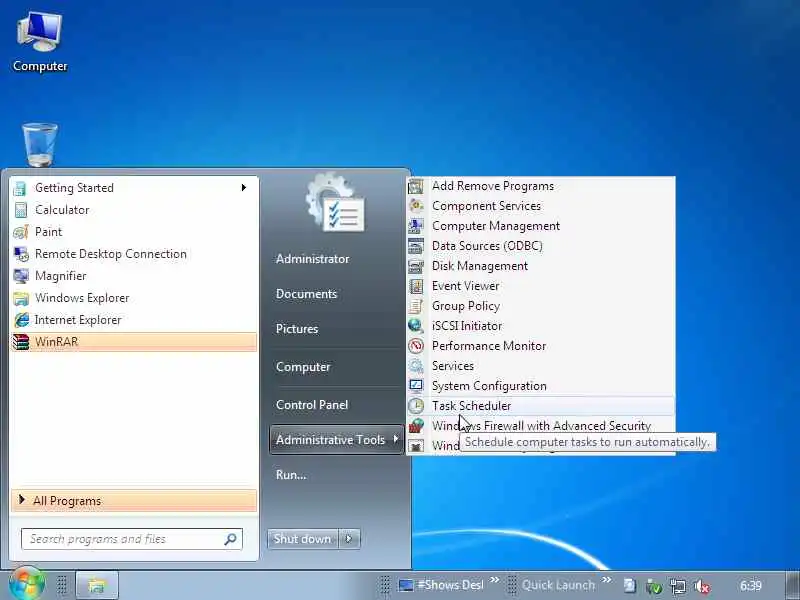800x600 pixels.
Task: Click the Data Sources (ODBC) icon
Action: [x=416, y=246]
